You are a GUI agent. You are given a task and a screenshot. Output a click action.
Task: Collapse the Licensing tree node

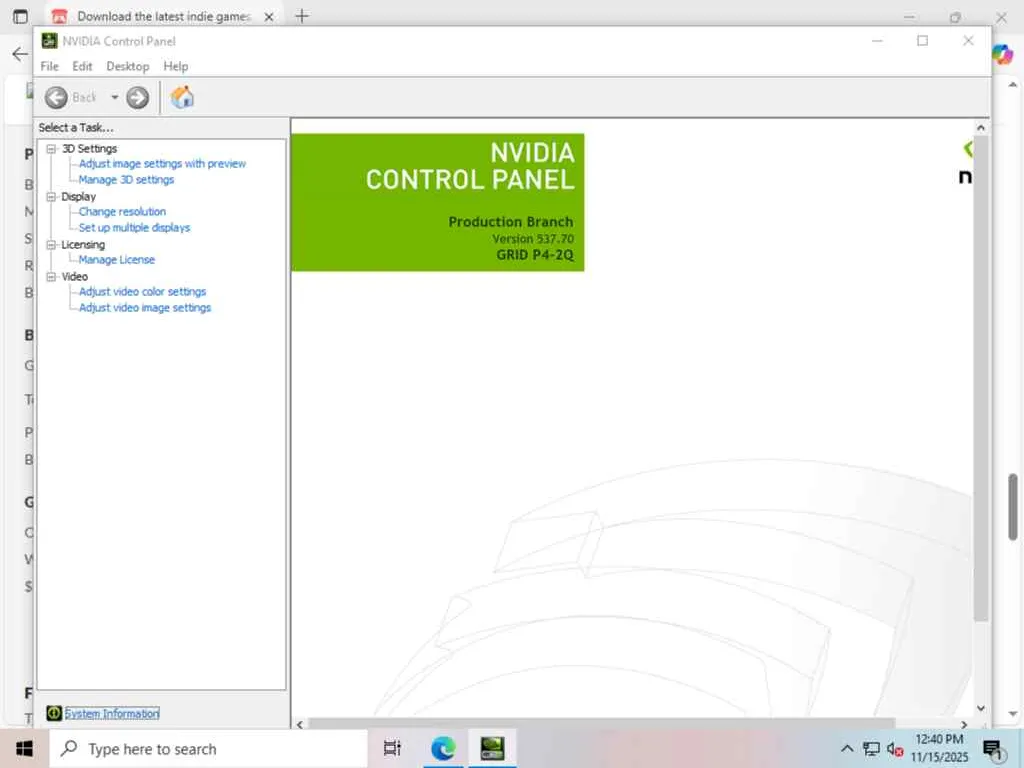click(x=51, y=245)
